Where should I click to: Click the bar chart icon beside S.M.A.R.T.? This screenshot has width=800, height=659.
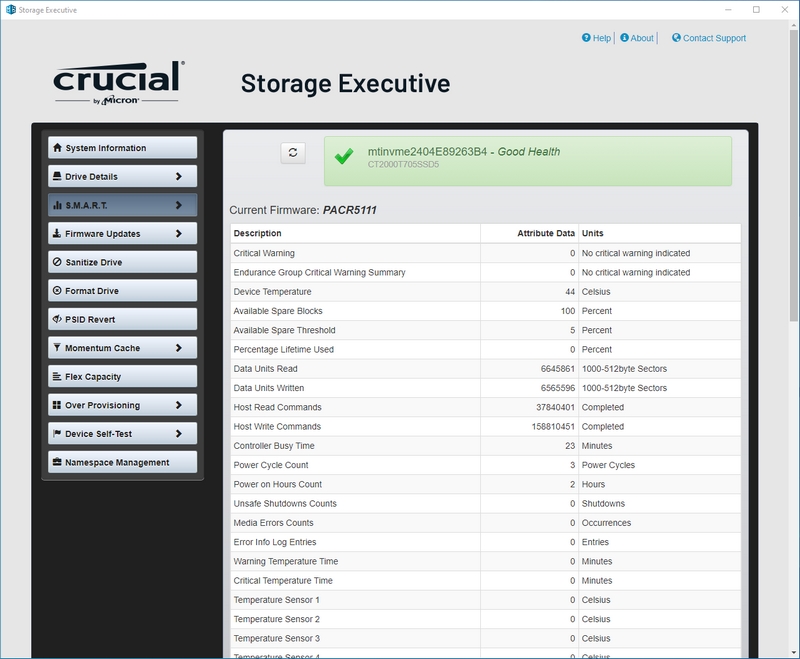tap(57, 205)
